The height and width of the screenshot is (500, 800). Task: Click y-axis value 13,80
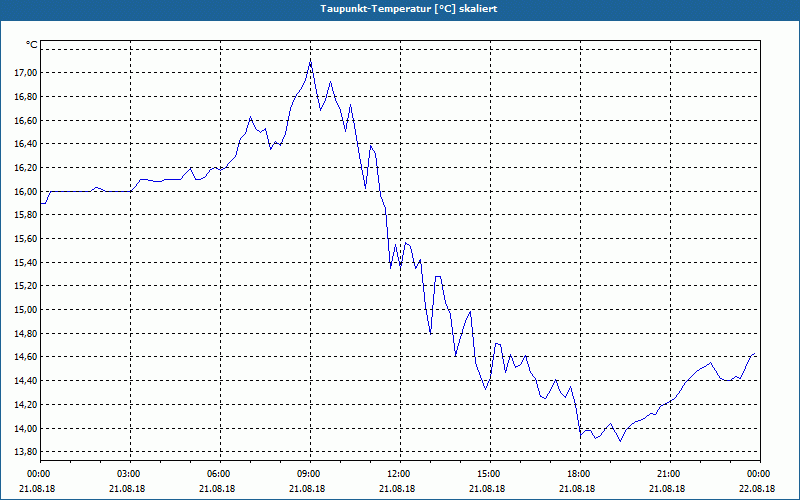point(27,452)
